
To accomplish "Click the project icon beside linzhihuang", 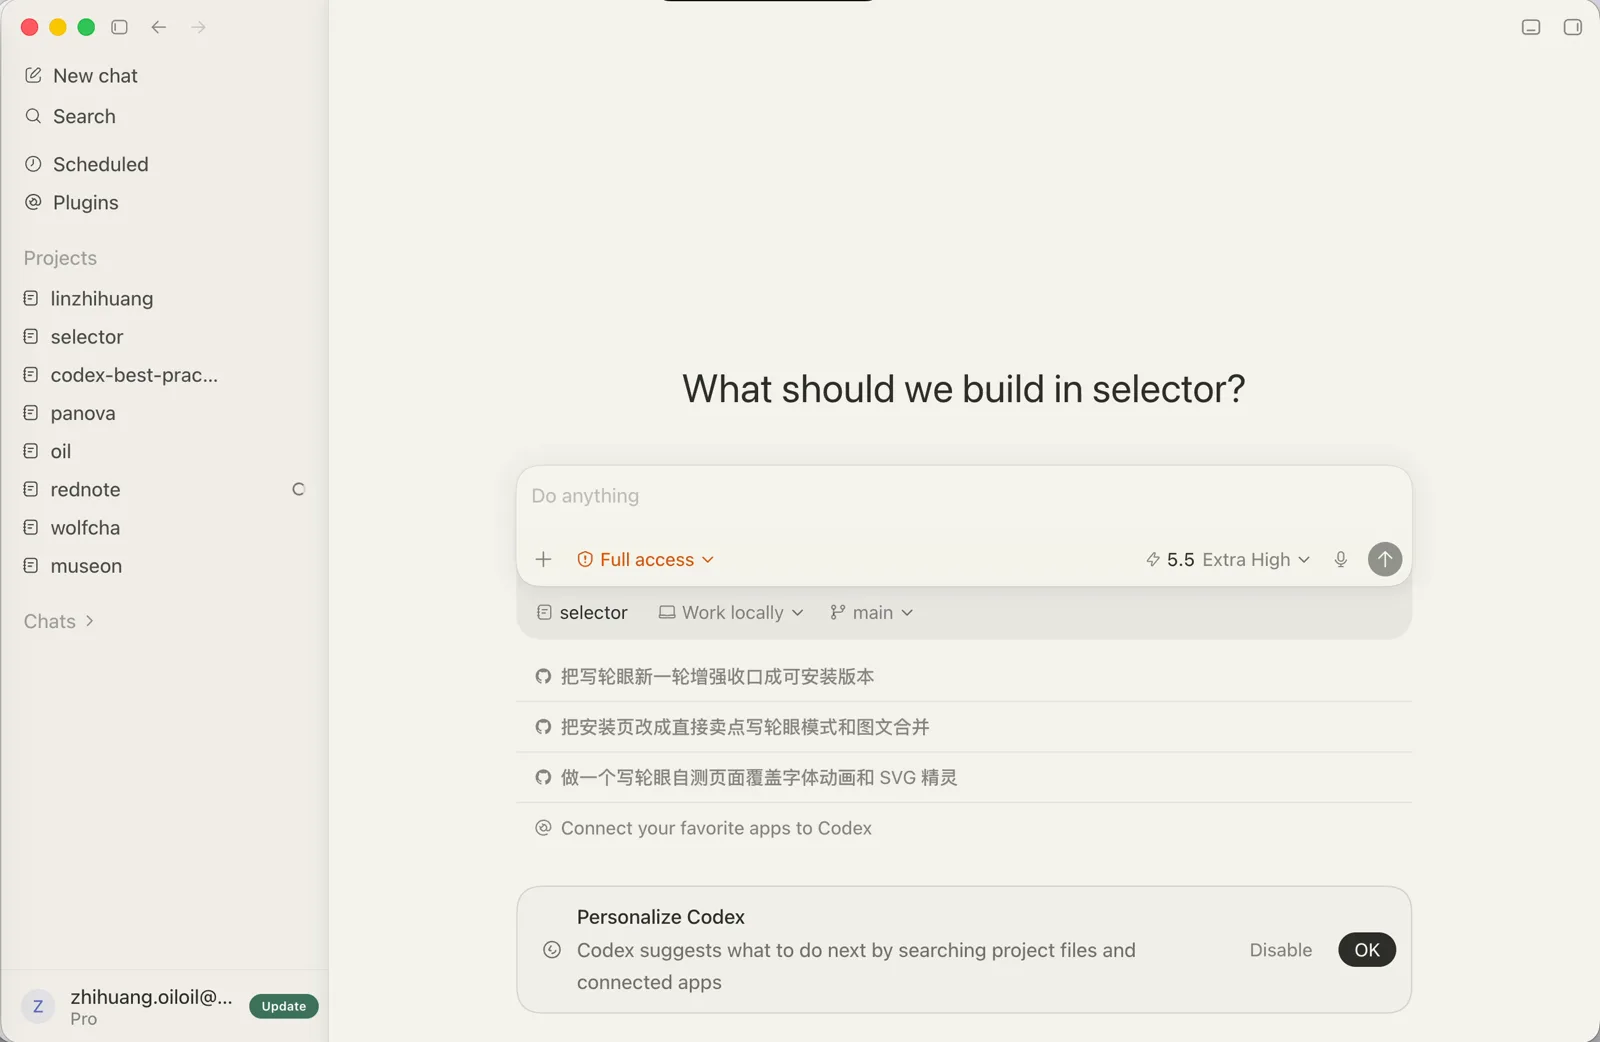I will click(x=31, y=298).
